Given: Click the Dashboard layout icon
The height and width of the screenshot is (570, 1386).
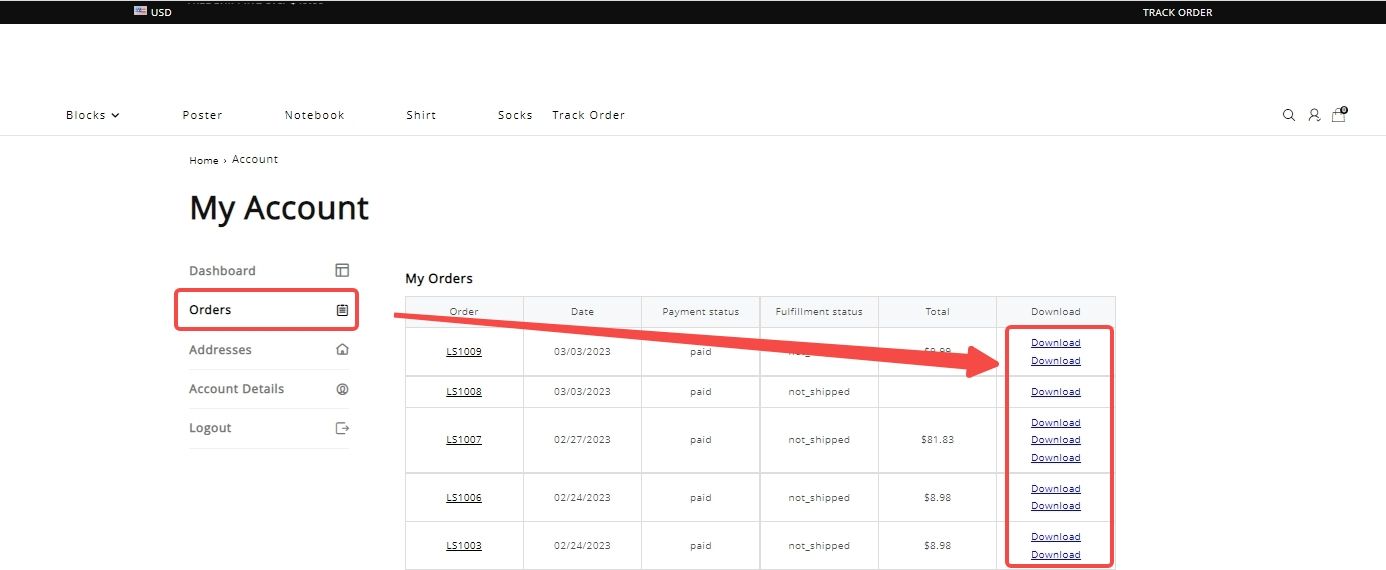Looking at the screenshot, I should pos(342,270).
